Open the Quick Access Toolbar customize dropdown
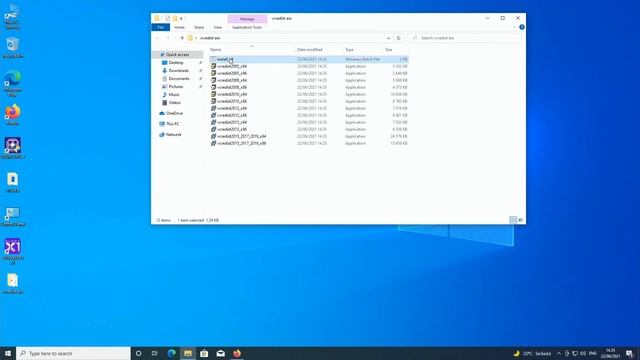640x360 pixels. coord(182,18)
